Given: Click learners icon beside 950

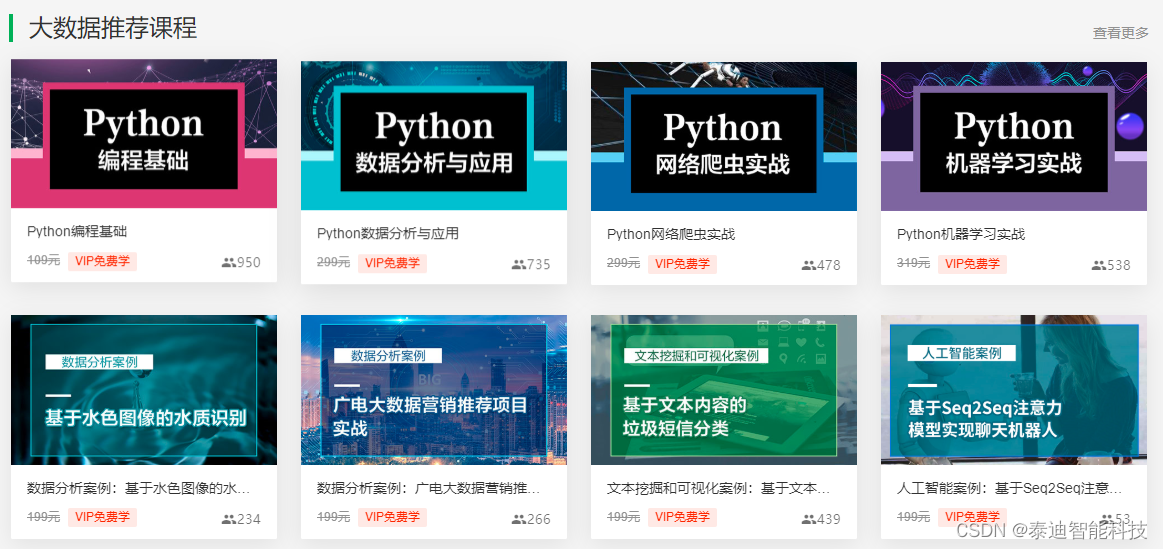Looking at the screenshot, I should (228, 263).
